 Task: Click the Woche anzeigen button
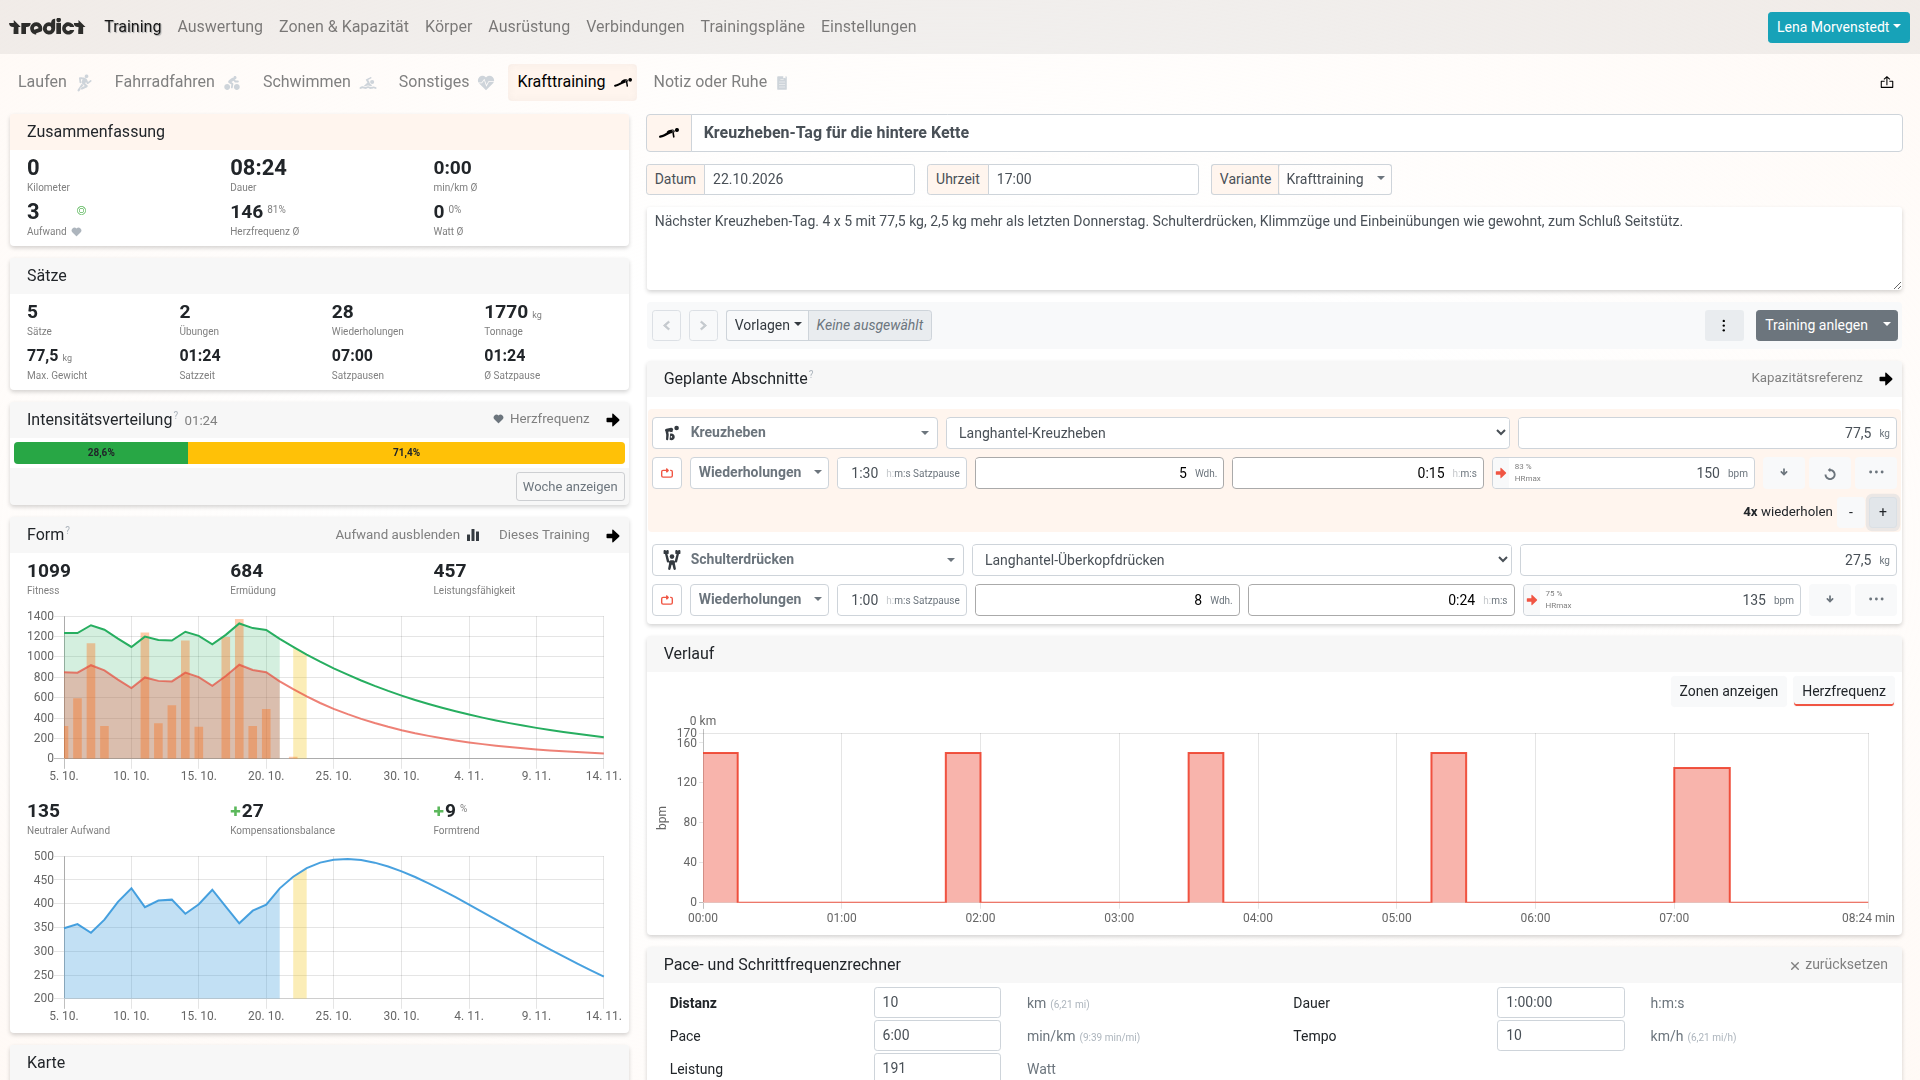pyautogui.click(x=570, y=487)
